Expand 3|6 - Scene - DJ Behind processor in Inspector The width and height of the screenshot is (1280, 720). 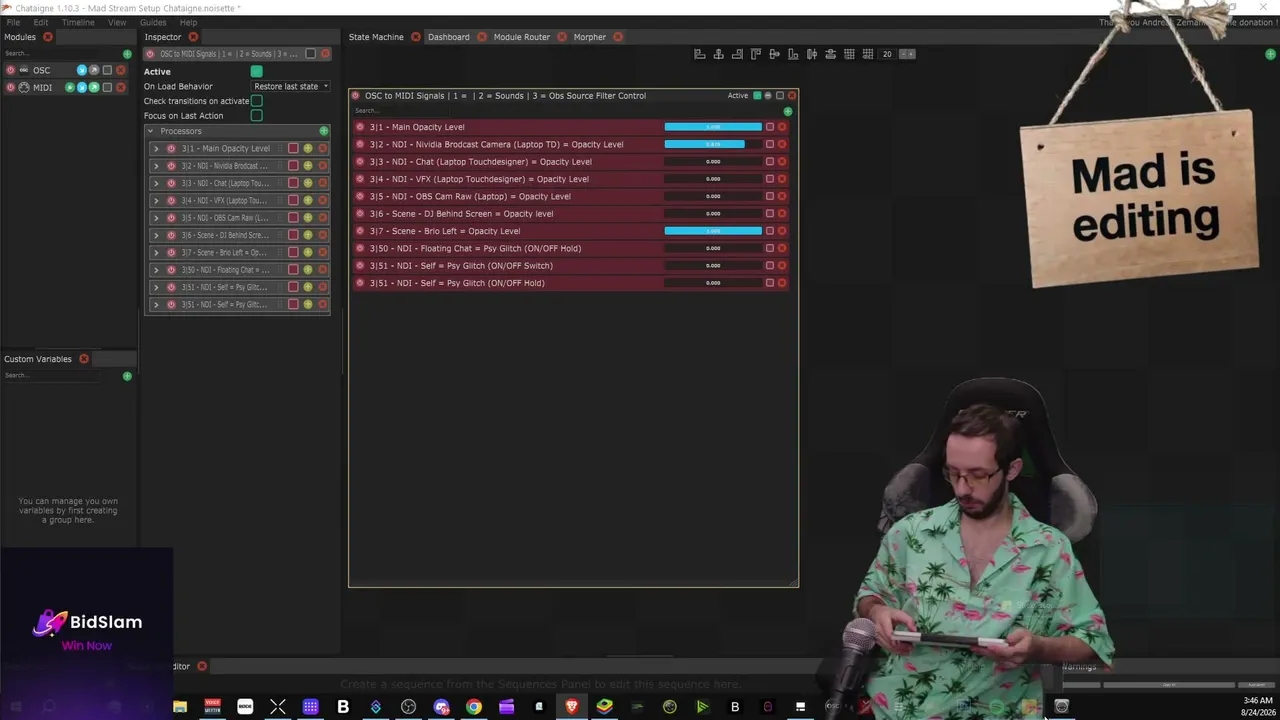[x=156, y=235]
